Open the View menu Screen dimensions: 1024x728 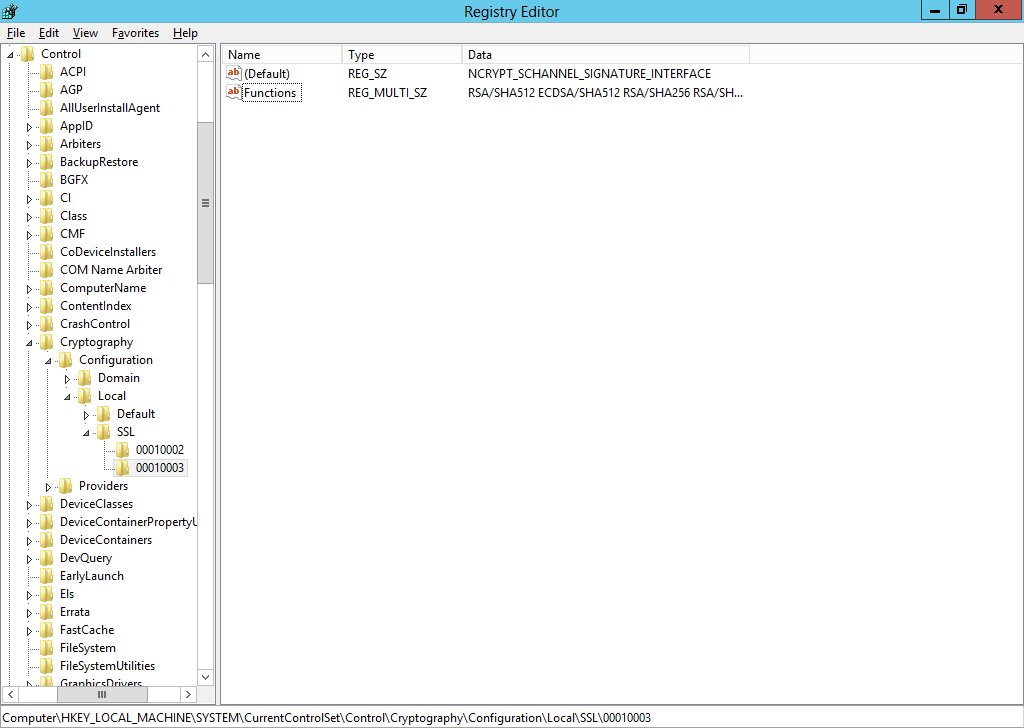85,33
